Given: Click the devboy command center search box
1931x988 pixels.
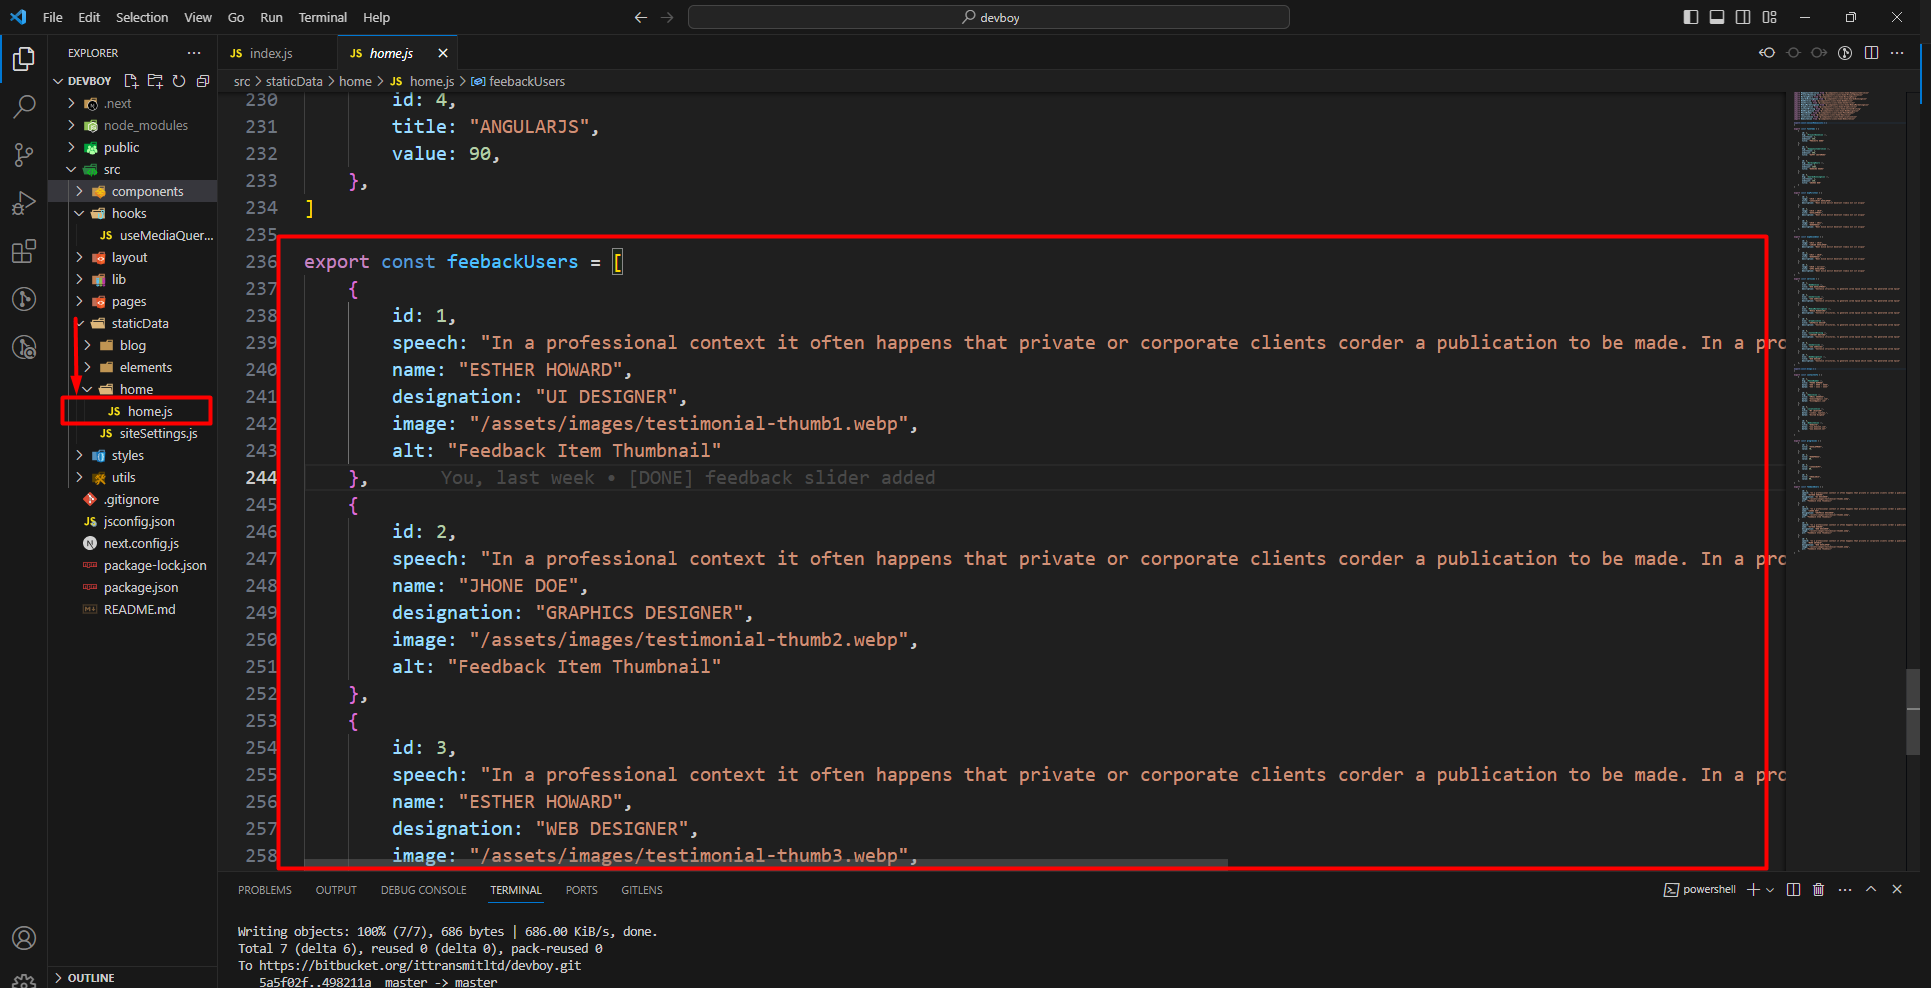Looking at the screenshot, I should pyautogui.click(x=988, y=17).
